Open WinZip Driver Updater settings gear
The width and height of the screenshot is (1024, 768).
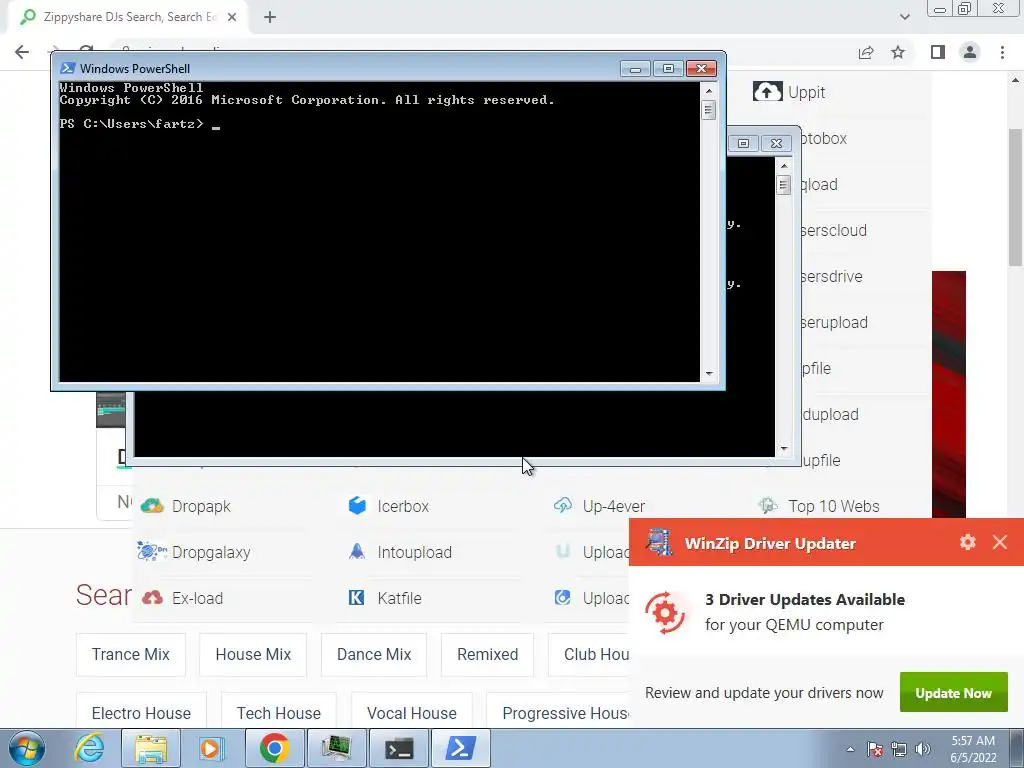(968, 542)
